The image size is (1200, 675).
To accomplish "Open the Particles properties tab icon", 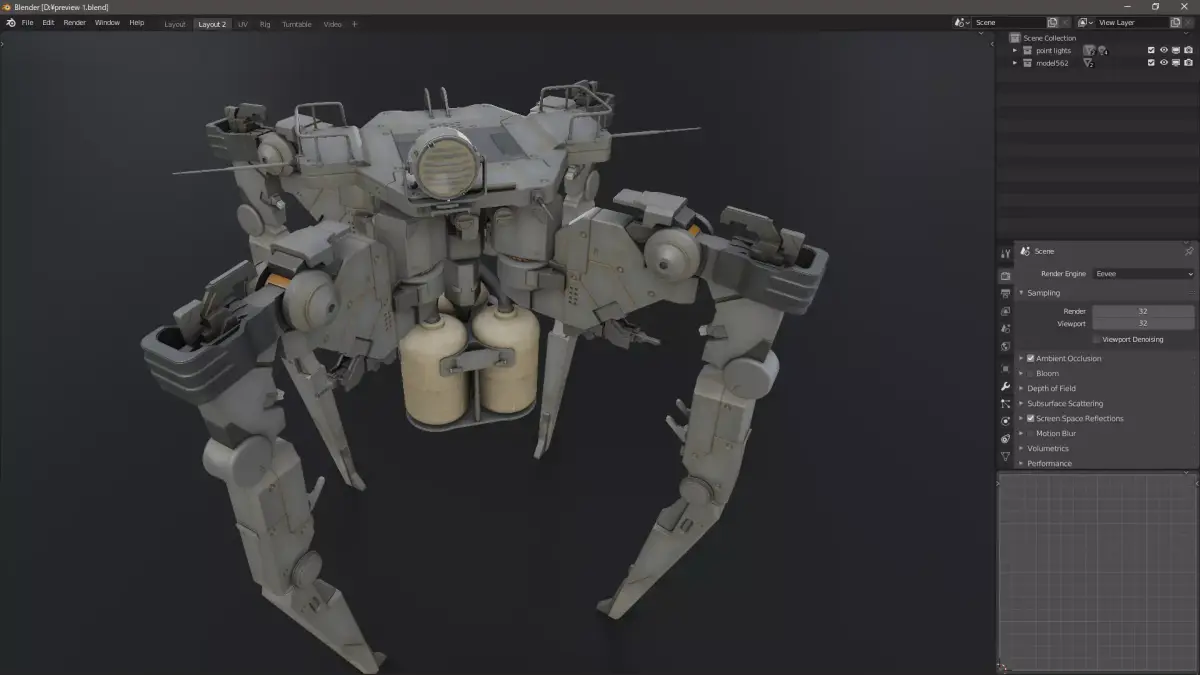I will pyautogui.click(x=1005, y=403).
